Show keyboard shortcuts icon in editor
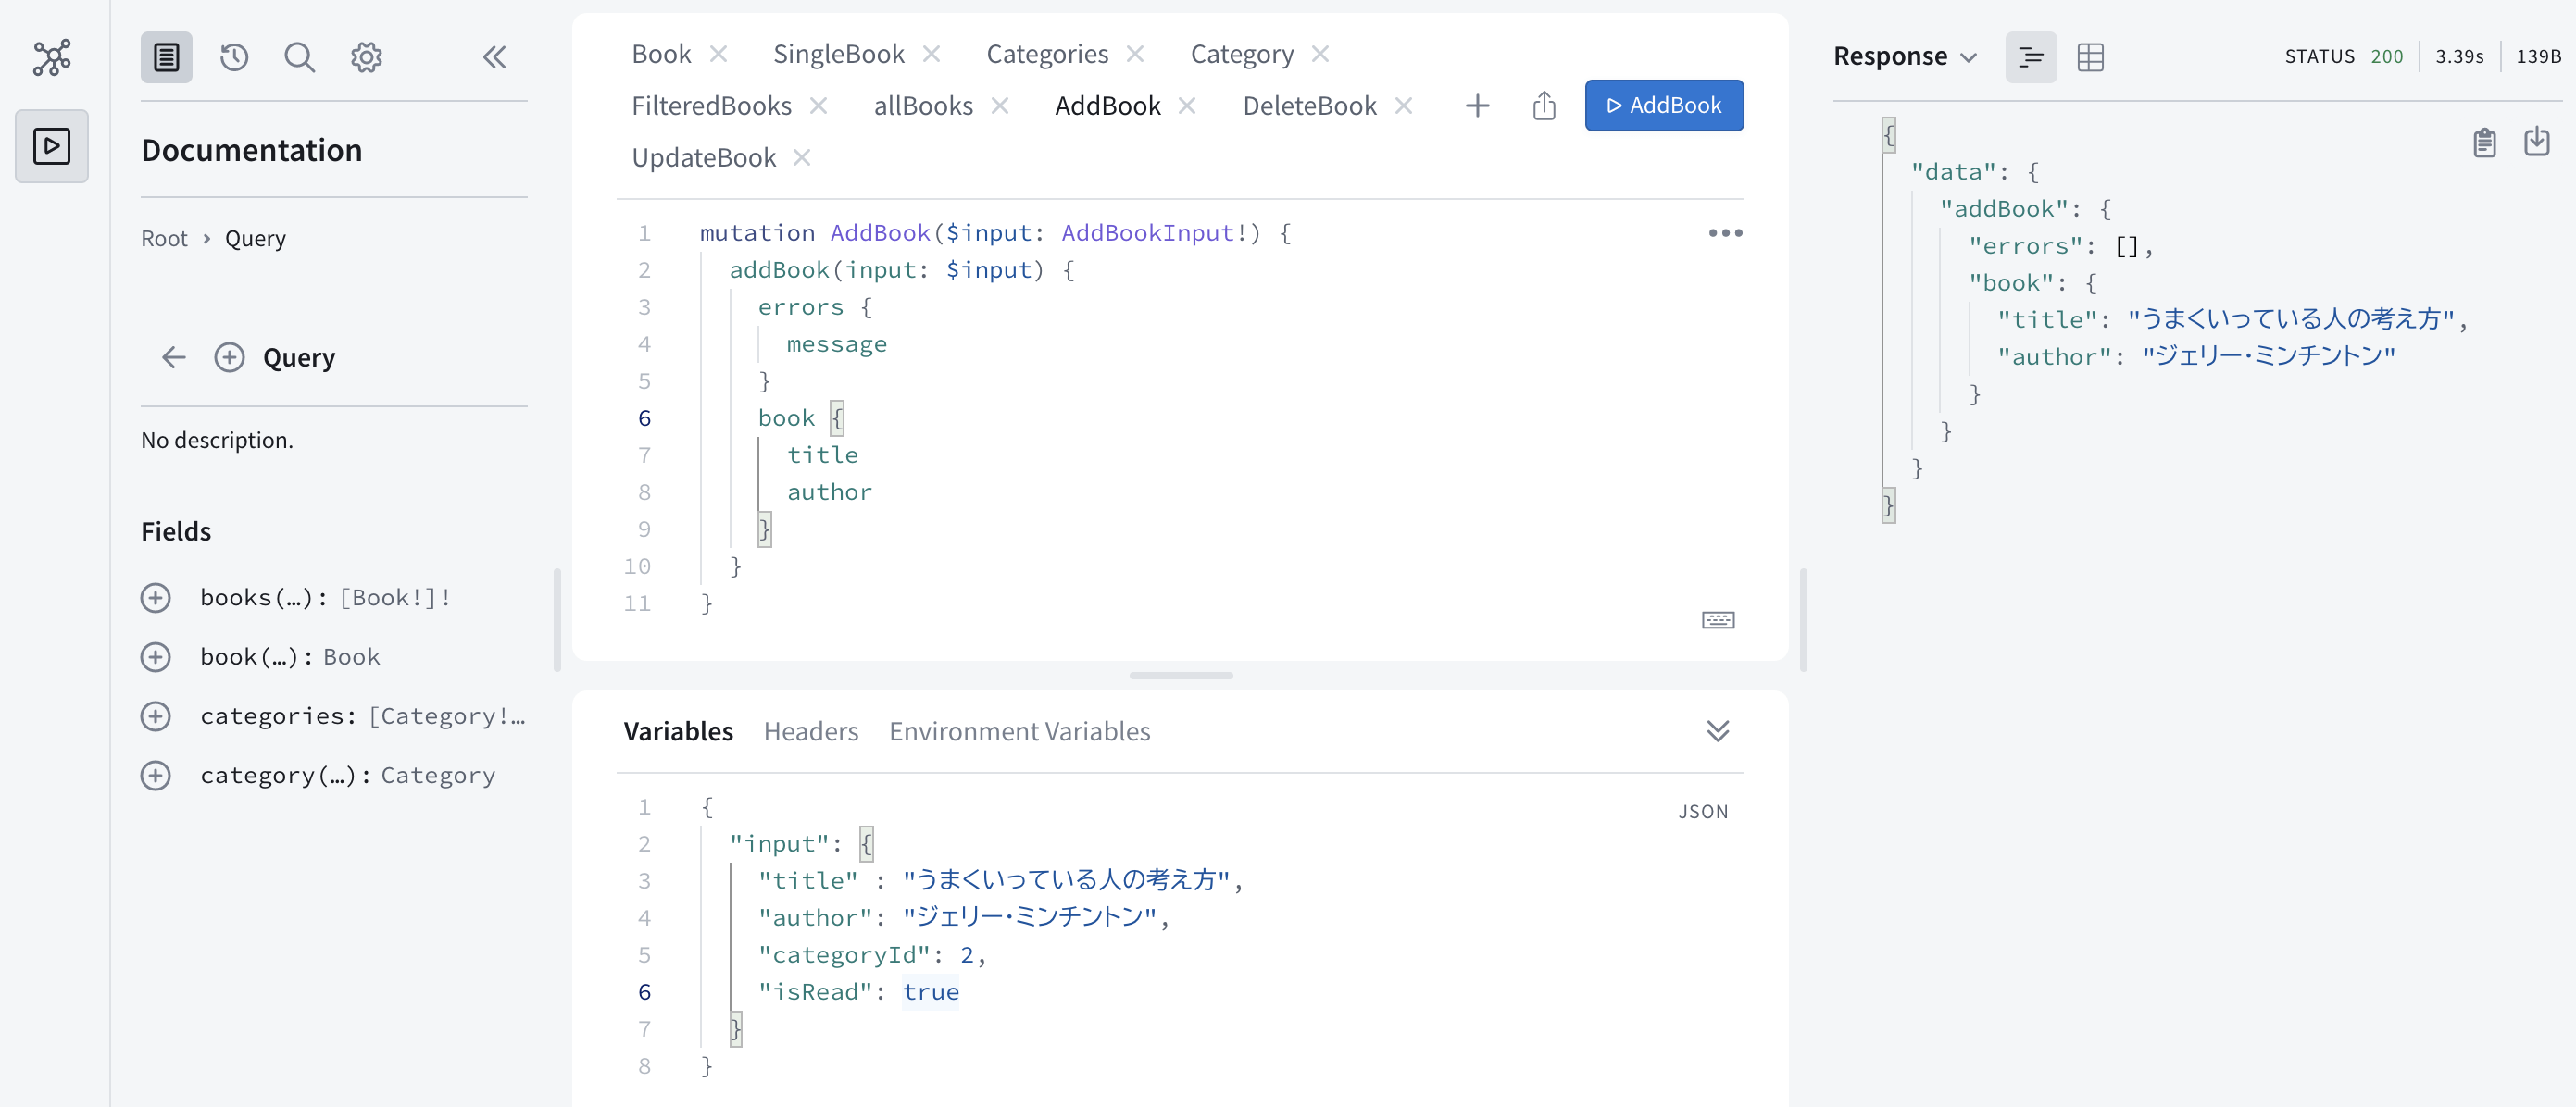This screenshot has height=1107, width=2576. pyautogui.click(x=1718, y=620)
